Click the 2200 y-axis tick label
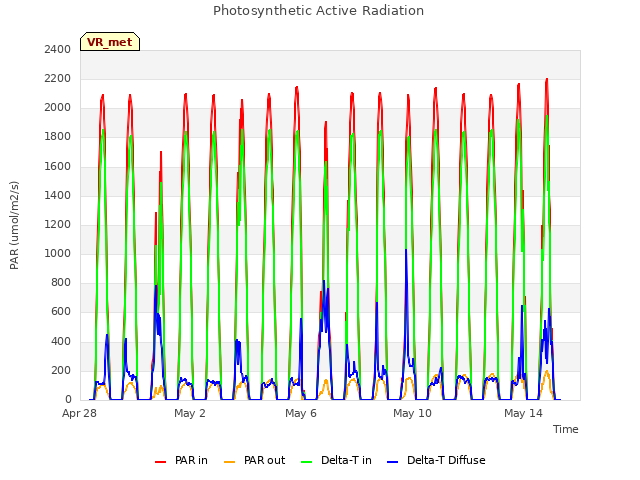The height and width of the screenshot is (480, 640). coord(58,78)
